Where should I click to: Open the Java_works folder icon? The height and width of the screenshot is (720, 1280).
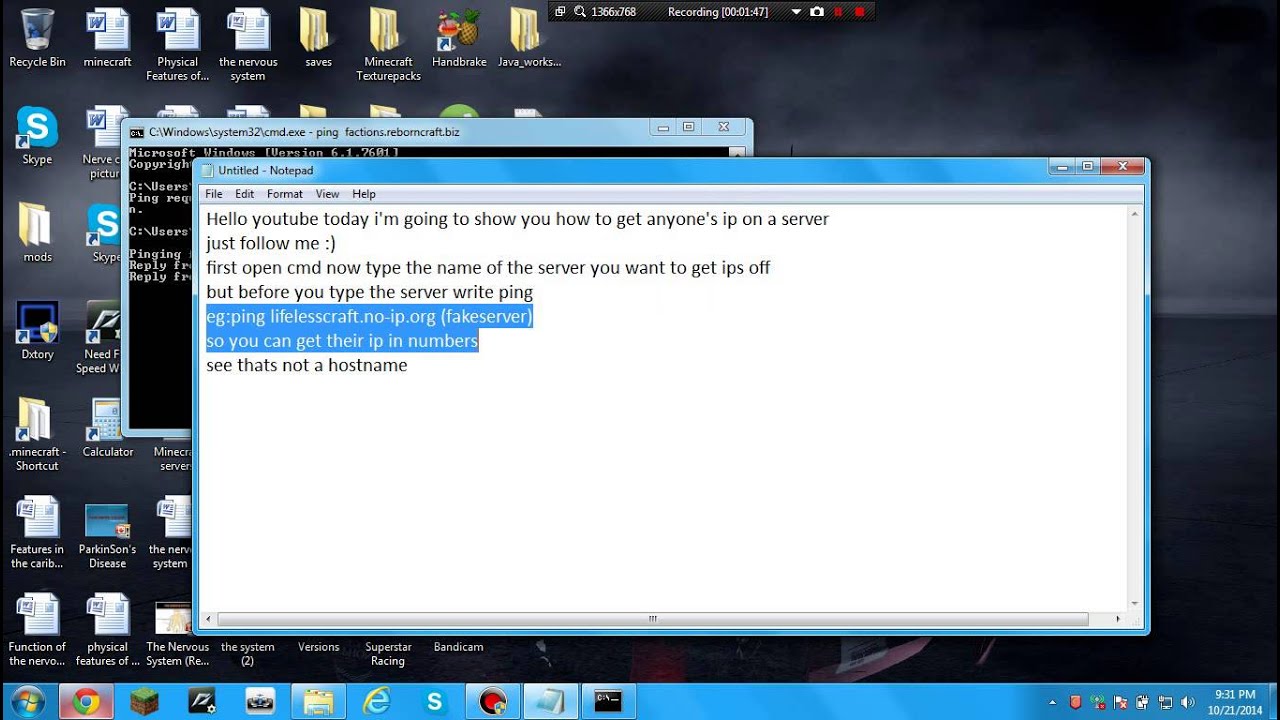coord(529,38)
